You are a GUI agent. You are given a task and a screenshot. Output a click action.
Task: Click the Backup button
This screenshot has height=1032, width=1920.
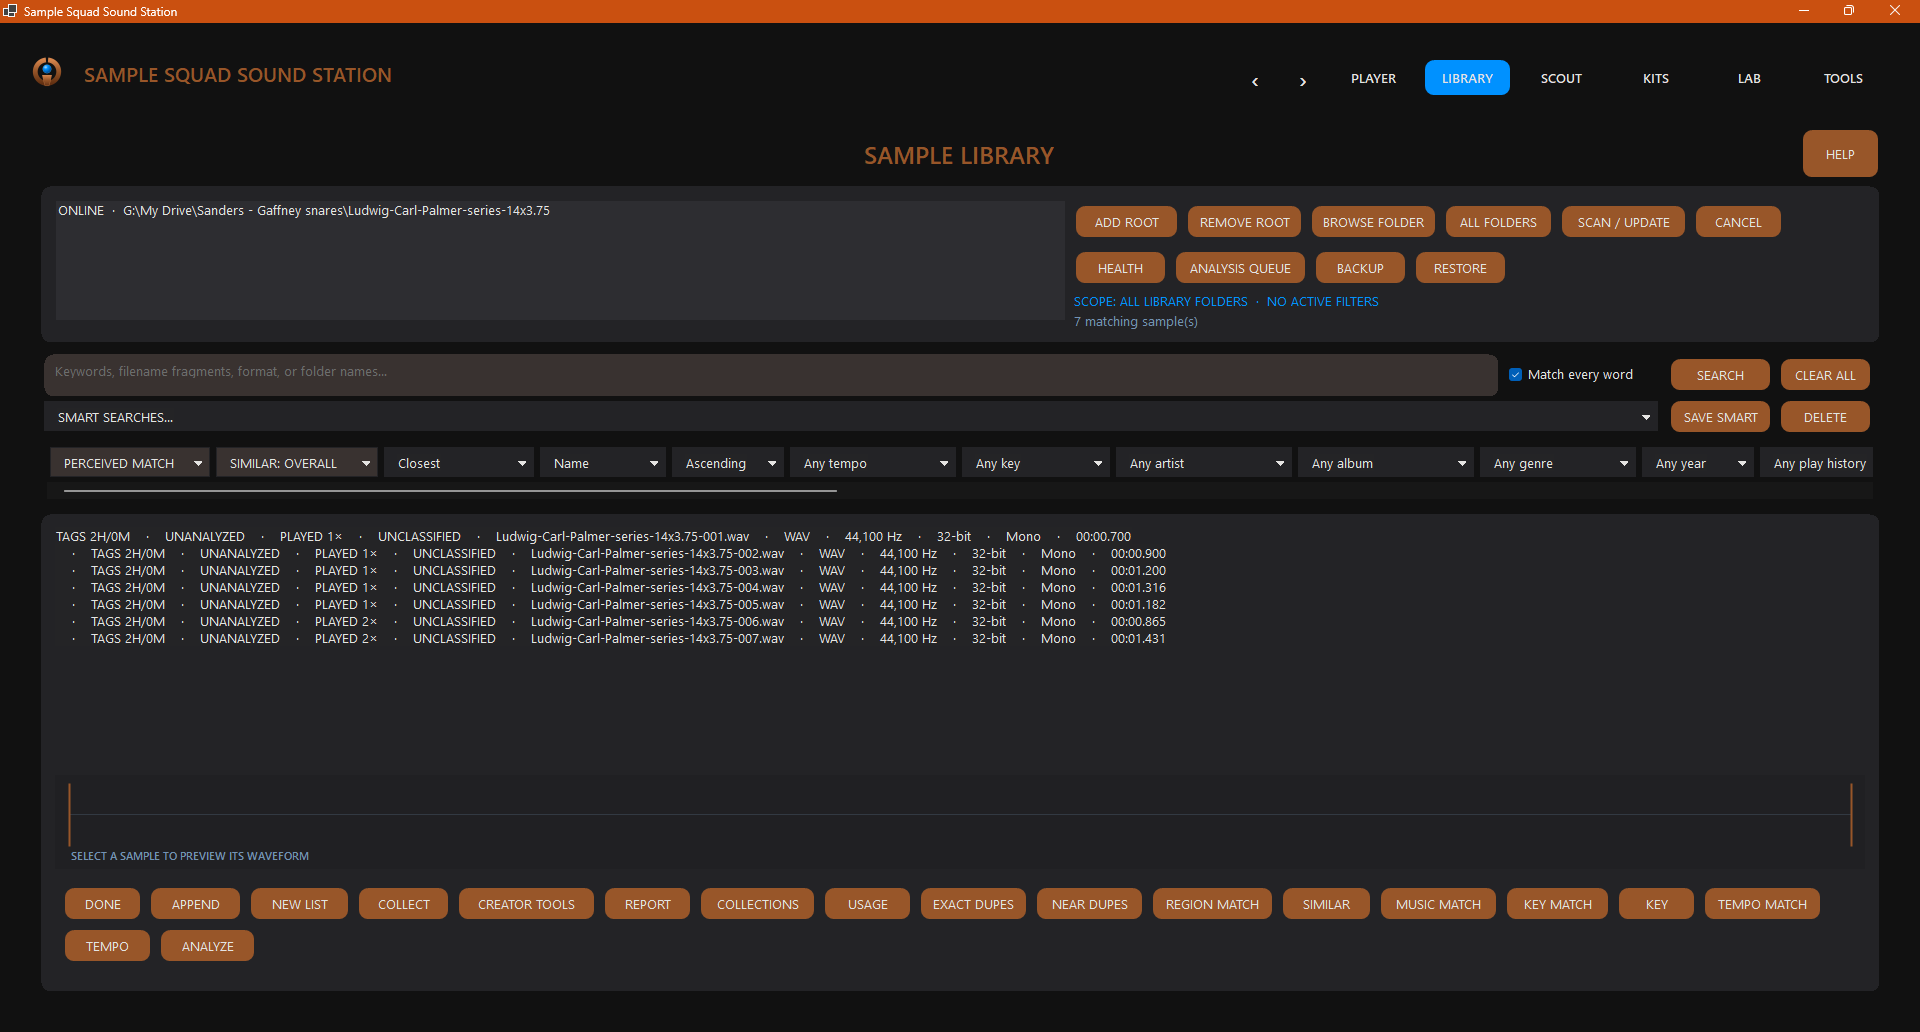coord(1360,268)
